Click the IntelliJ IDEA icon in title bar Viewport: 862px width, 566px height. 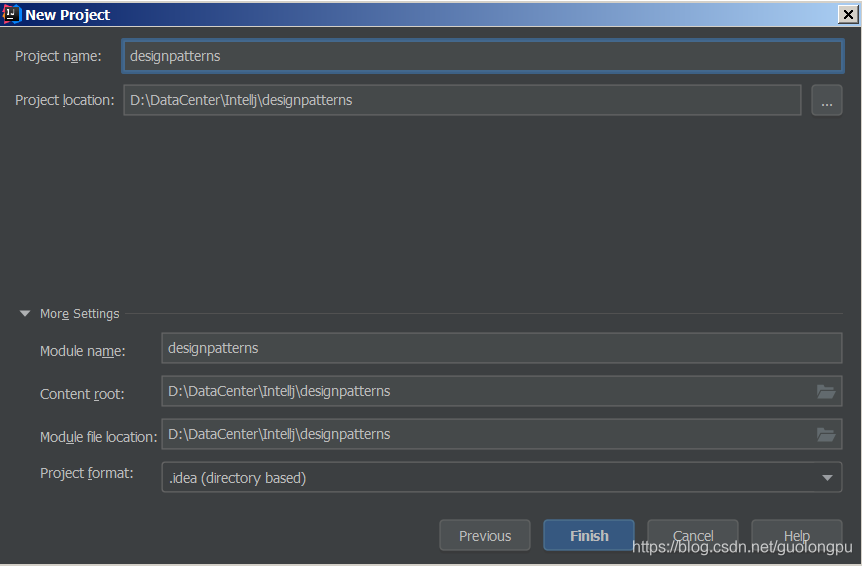(12, 14)
